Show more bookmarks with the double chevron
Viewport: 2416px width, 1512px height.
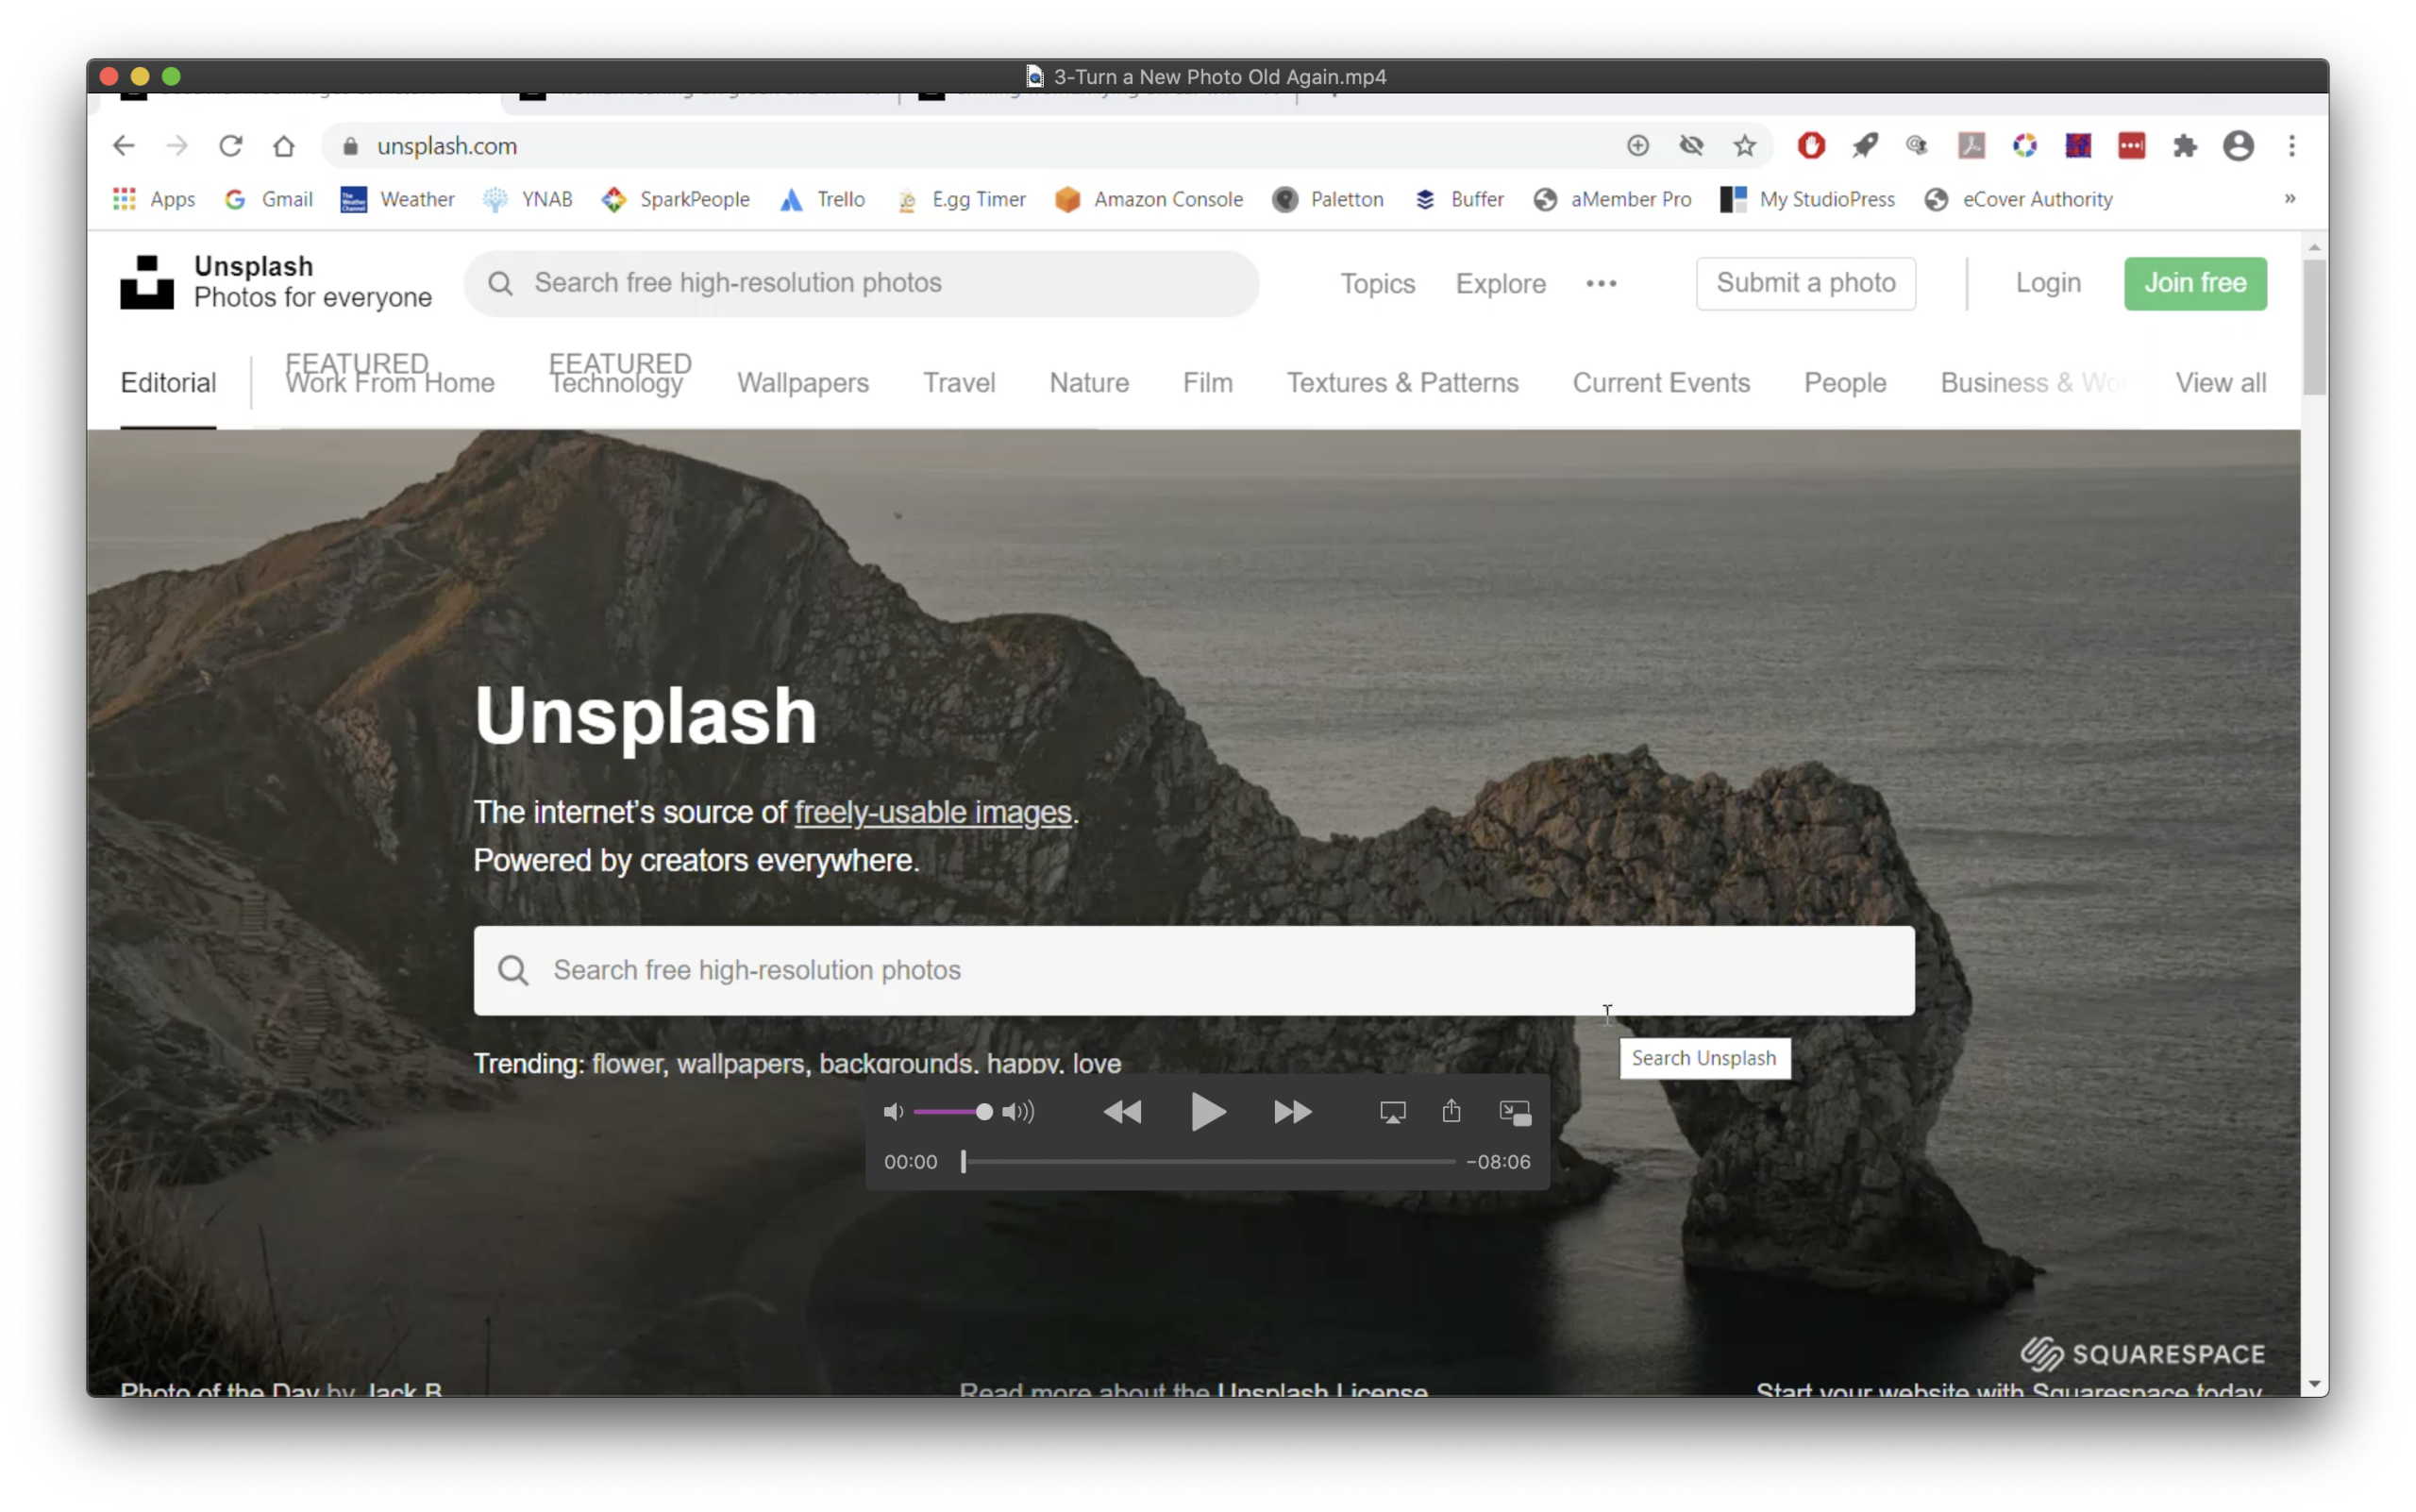click(2289, 199)
